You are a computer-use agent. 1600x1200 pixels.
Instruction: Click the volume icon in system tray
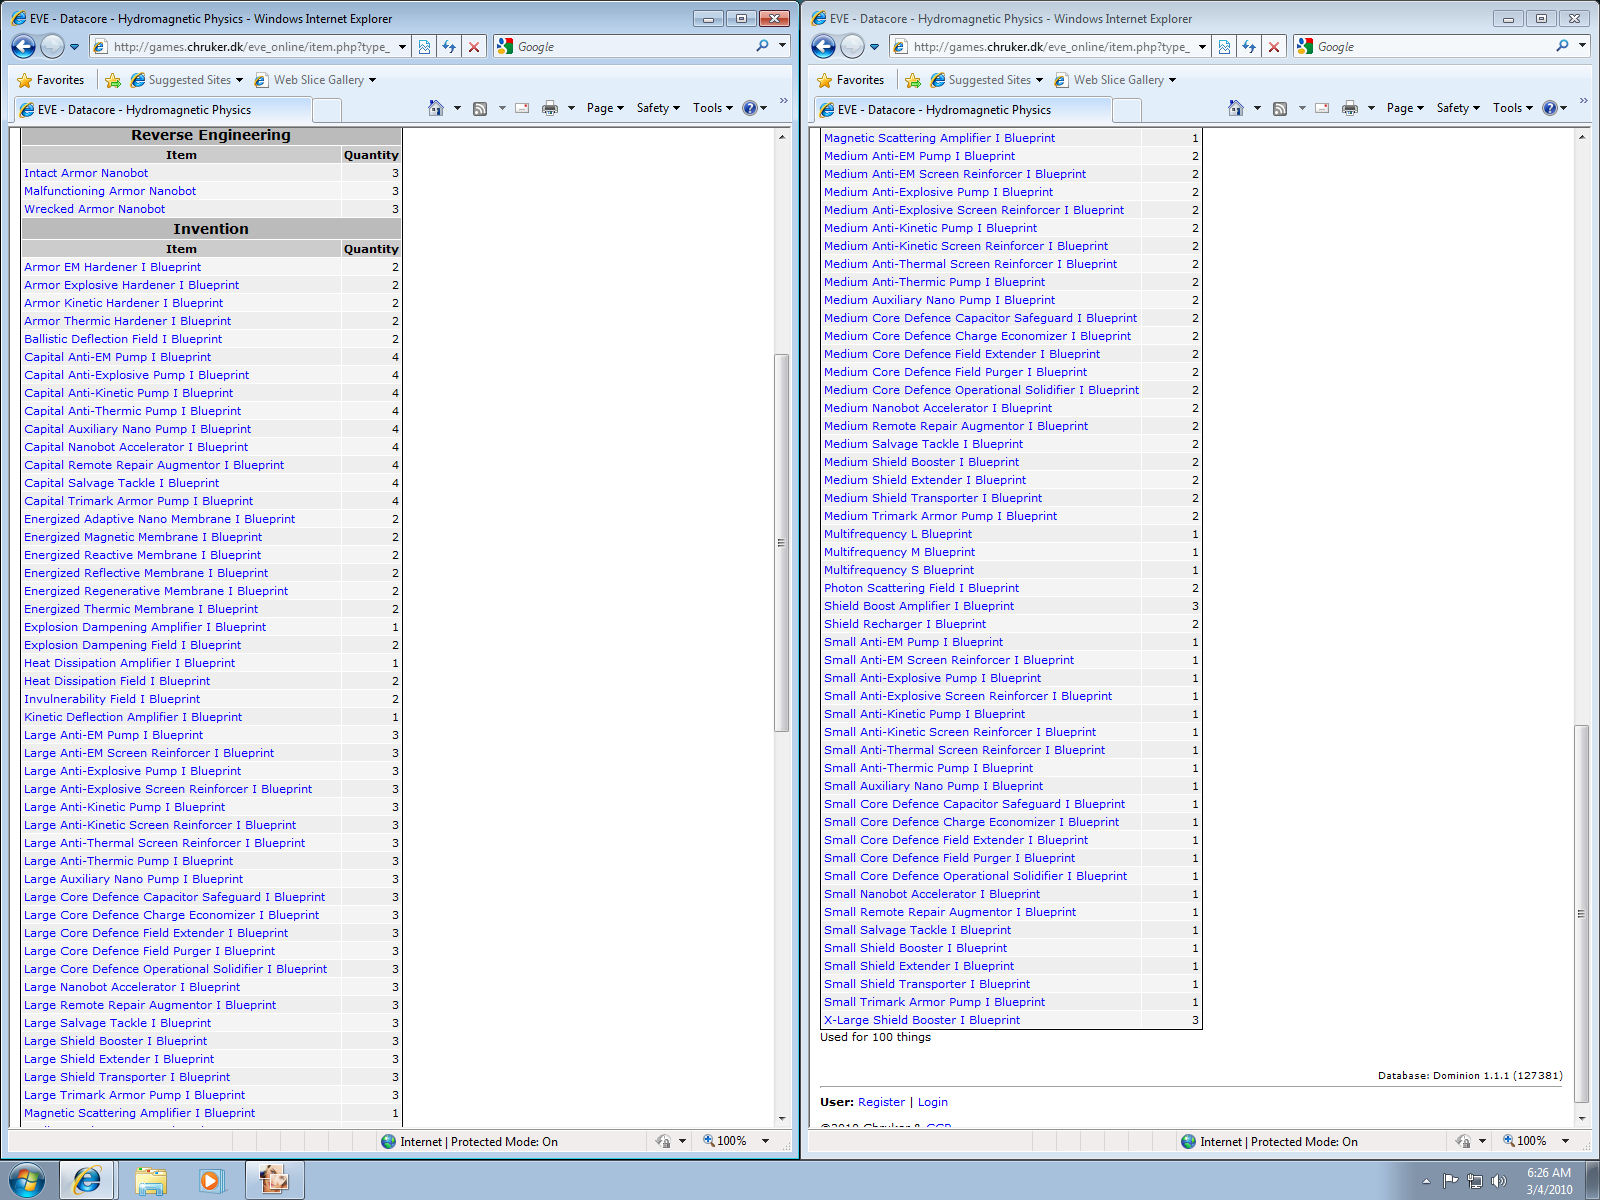point(1499,1181)
